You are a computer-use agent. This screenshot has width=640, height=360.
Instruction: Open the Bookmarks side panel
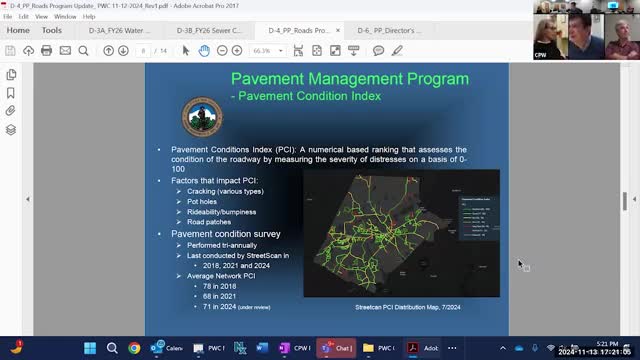pyautogui.click(x=11, y=93)
